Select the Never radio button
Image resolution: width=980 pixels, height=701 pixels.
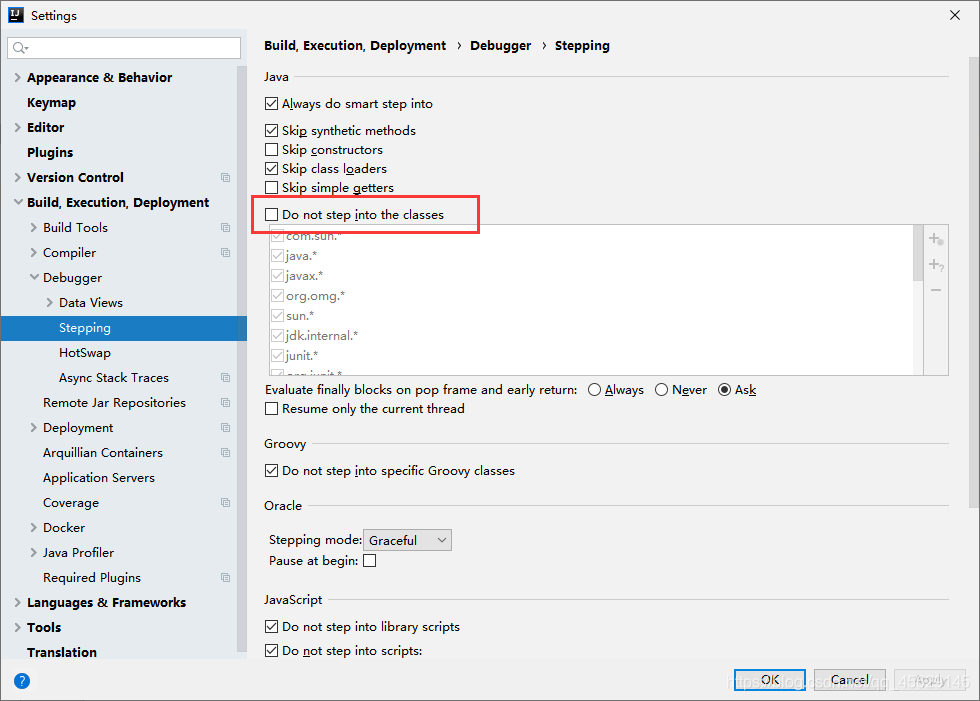click(x=661, y=390)
